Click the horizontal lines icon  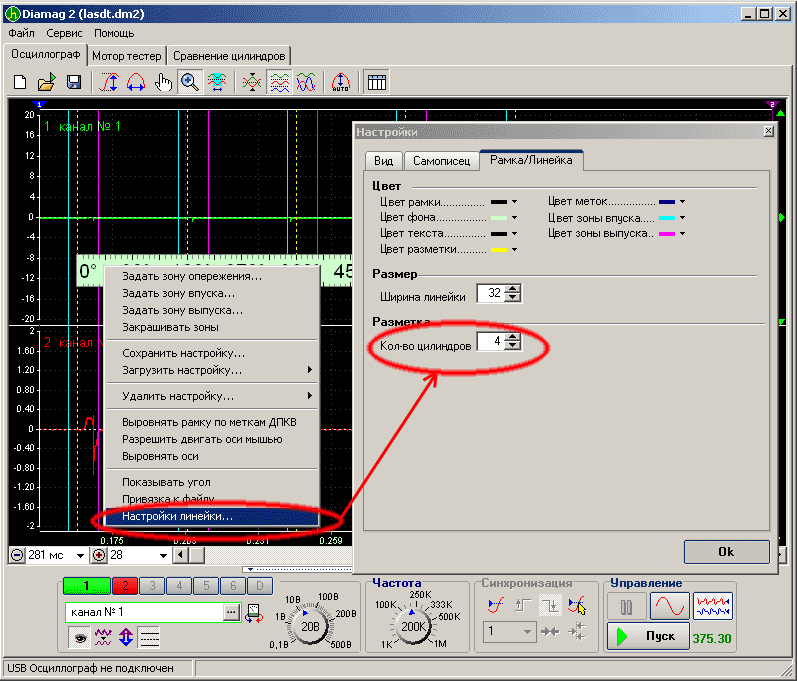[x=149, y=637]
